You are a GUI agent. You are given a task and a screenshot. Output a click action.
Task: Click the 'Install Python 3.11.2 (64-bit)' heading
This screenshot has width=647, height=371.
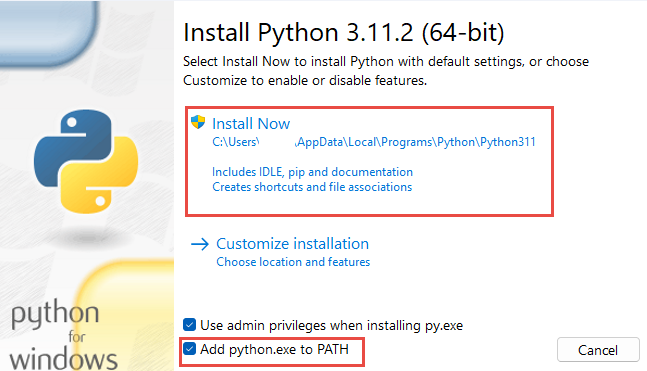coord(344,32)
